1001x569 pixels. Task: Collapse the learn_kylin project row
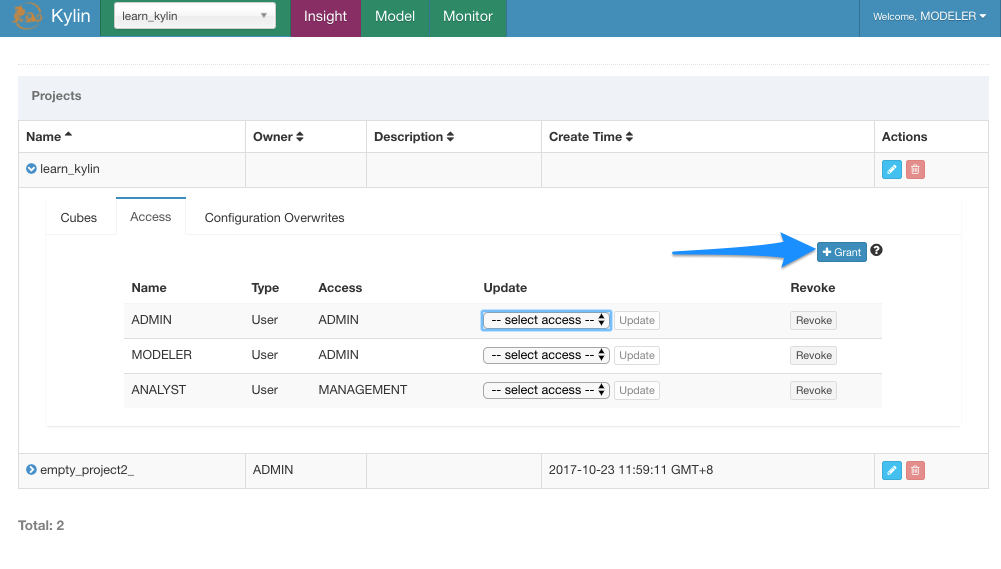[31, 169]
